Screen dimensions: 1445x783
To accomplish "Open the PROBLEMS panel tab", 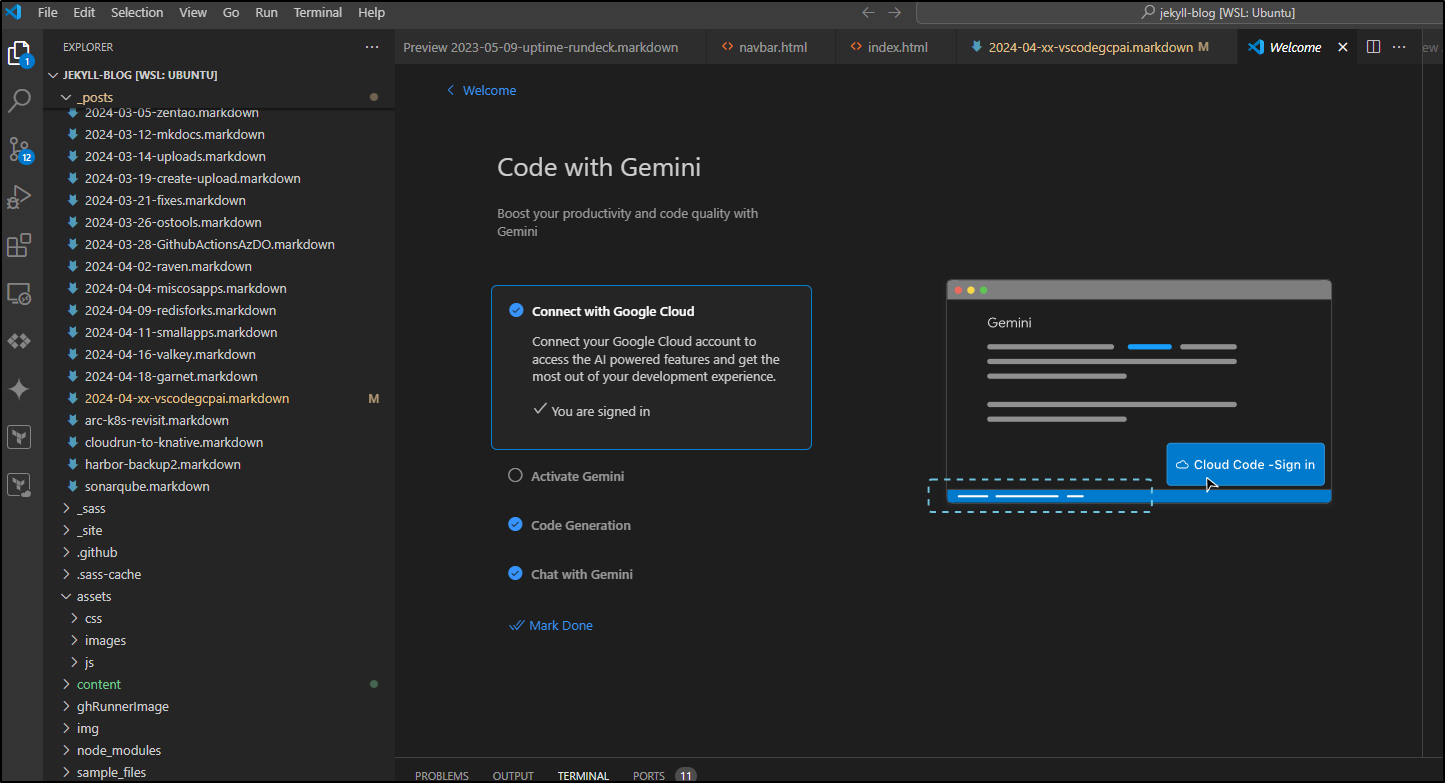I will coord(442,776).
